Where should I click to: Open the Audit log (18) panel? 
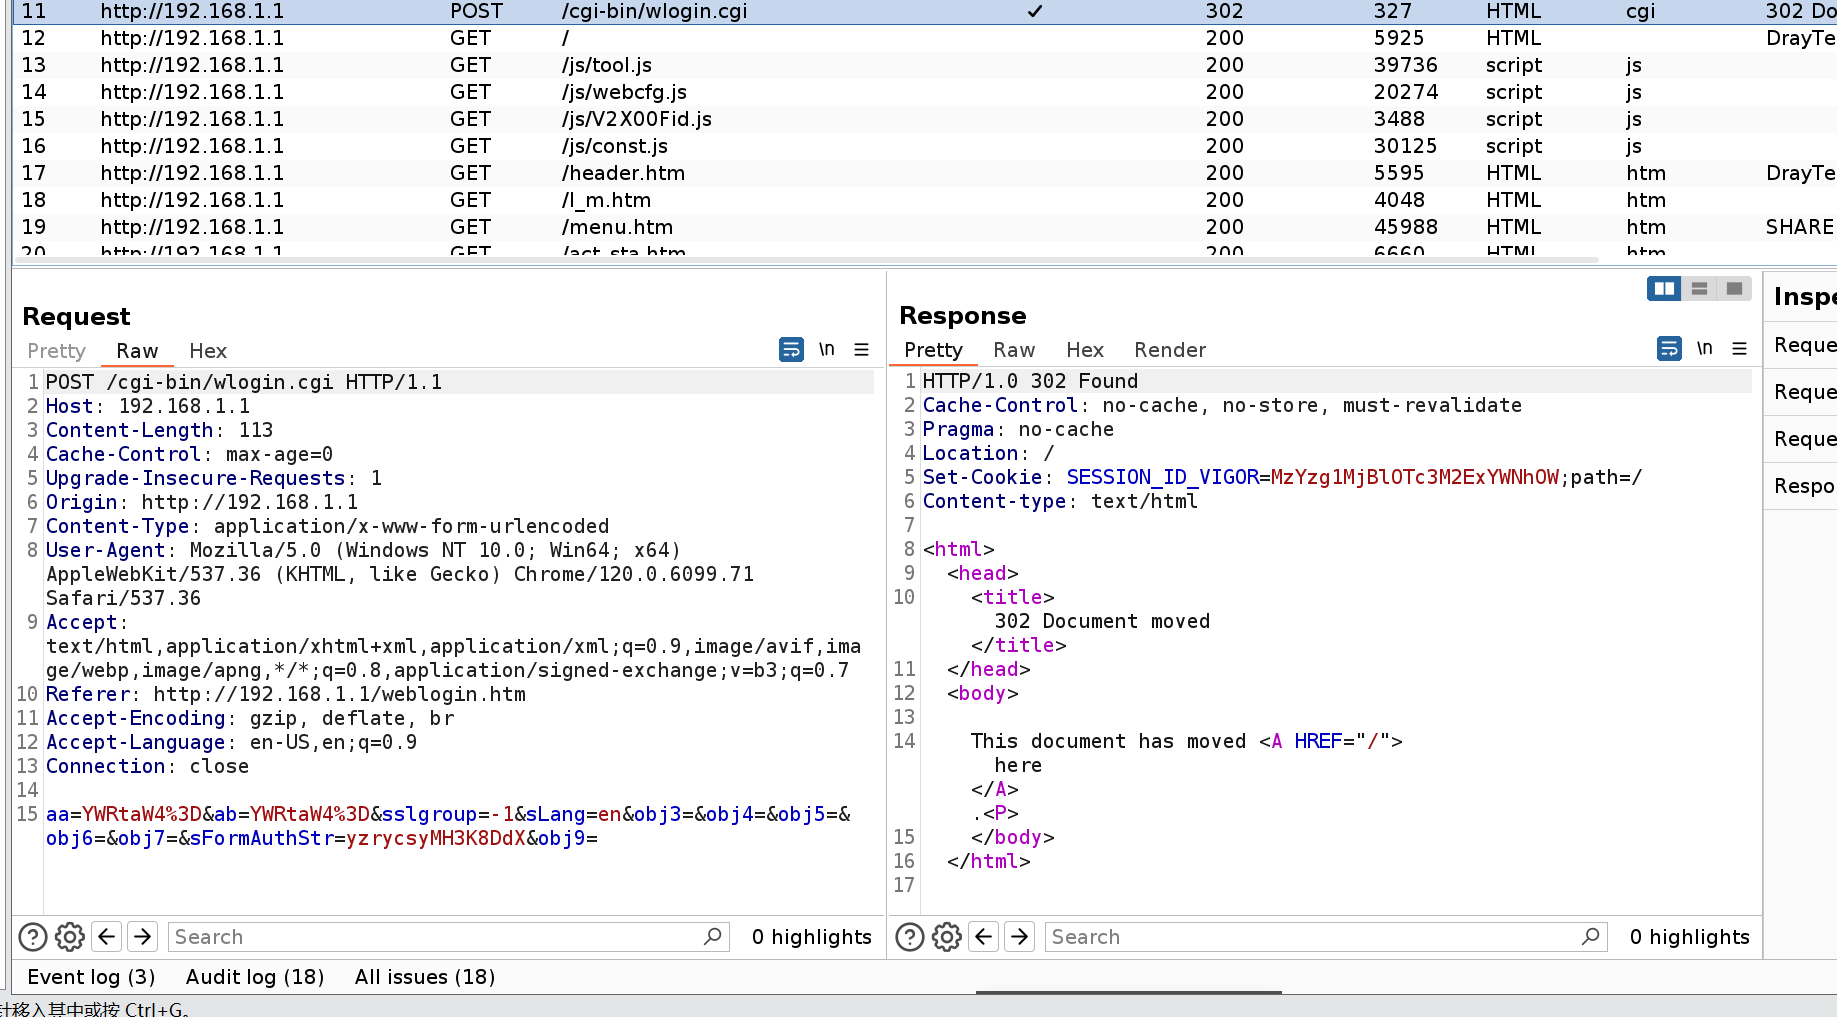(x=255, y=977)
